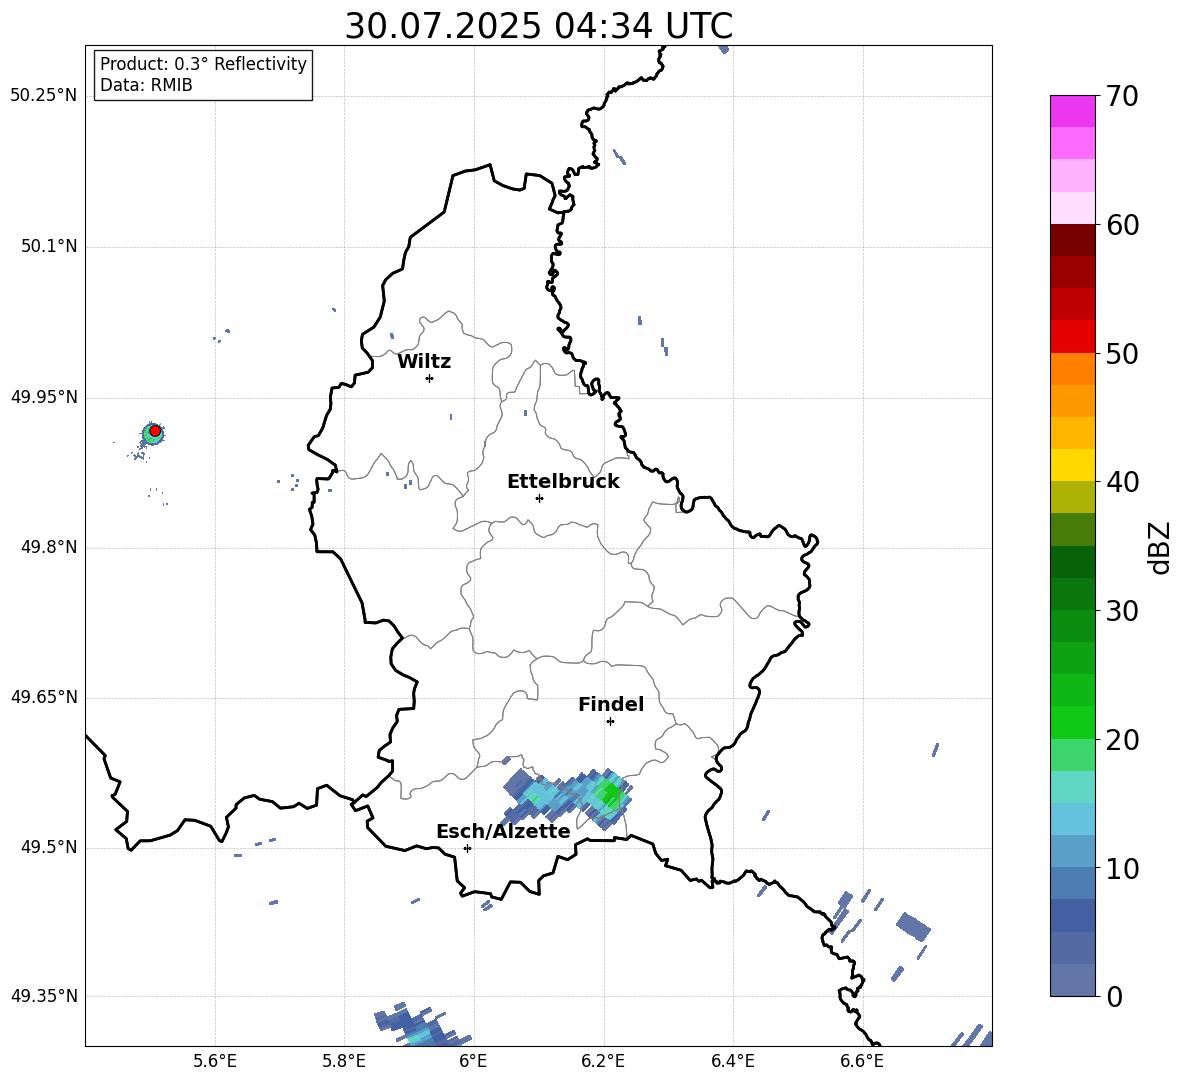1184x1081 pixels.
Task: Click the magenta swatch at top of colorbar
Action: 1072,111
